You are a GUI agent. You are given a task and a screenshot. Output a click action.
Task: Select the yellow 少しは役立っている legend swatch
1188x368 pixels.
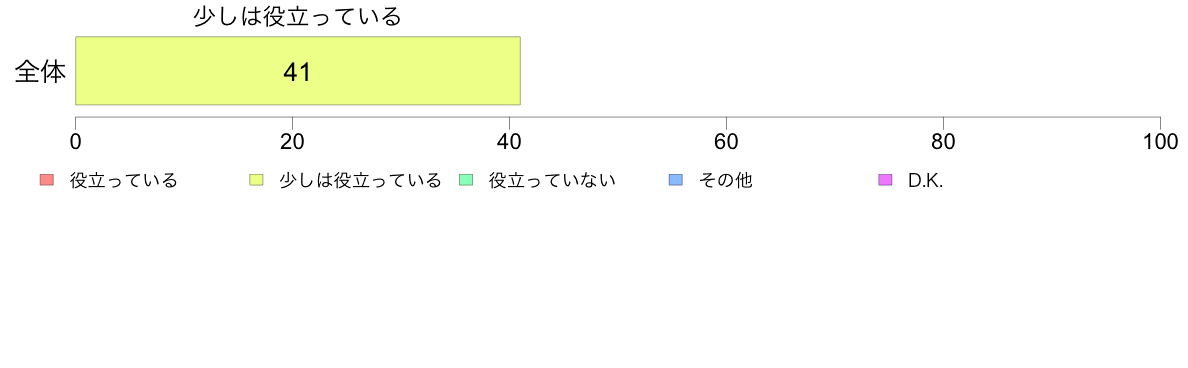point(256,180)
